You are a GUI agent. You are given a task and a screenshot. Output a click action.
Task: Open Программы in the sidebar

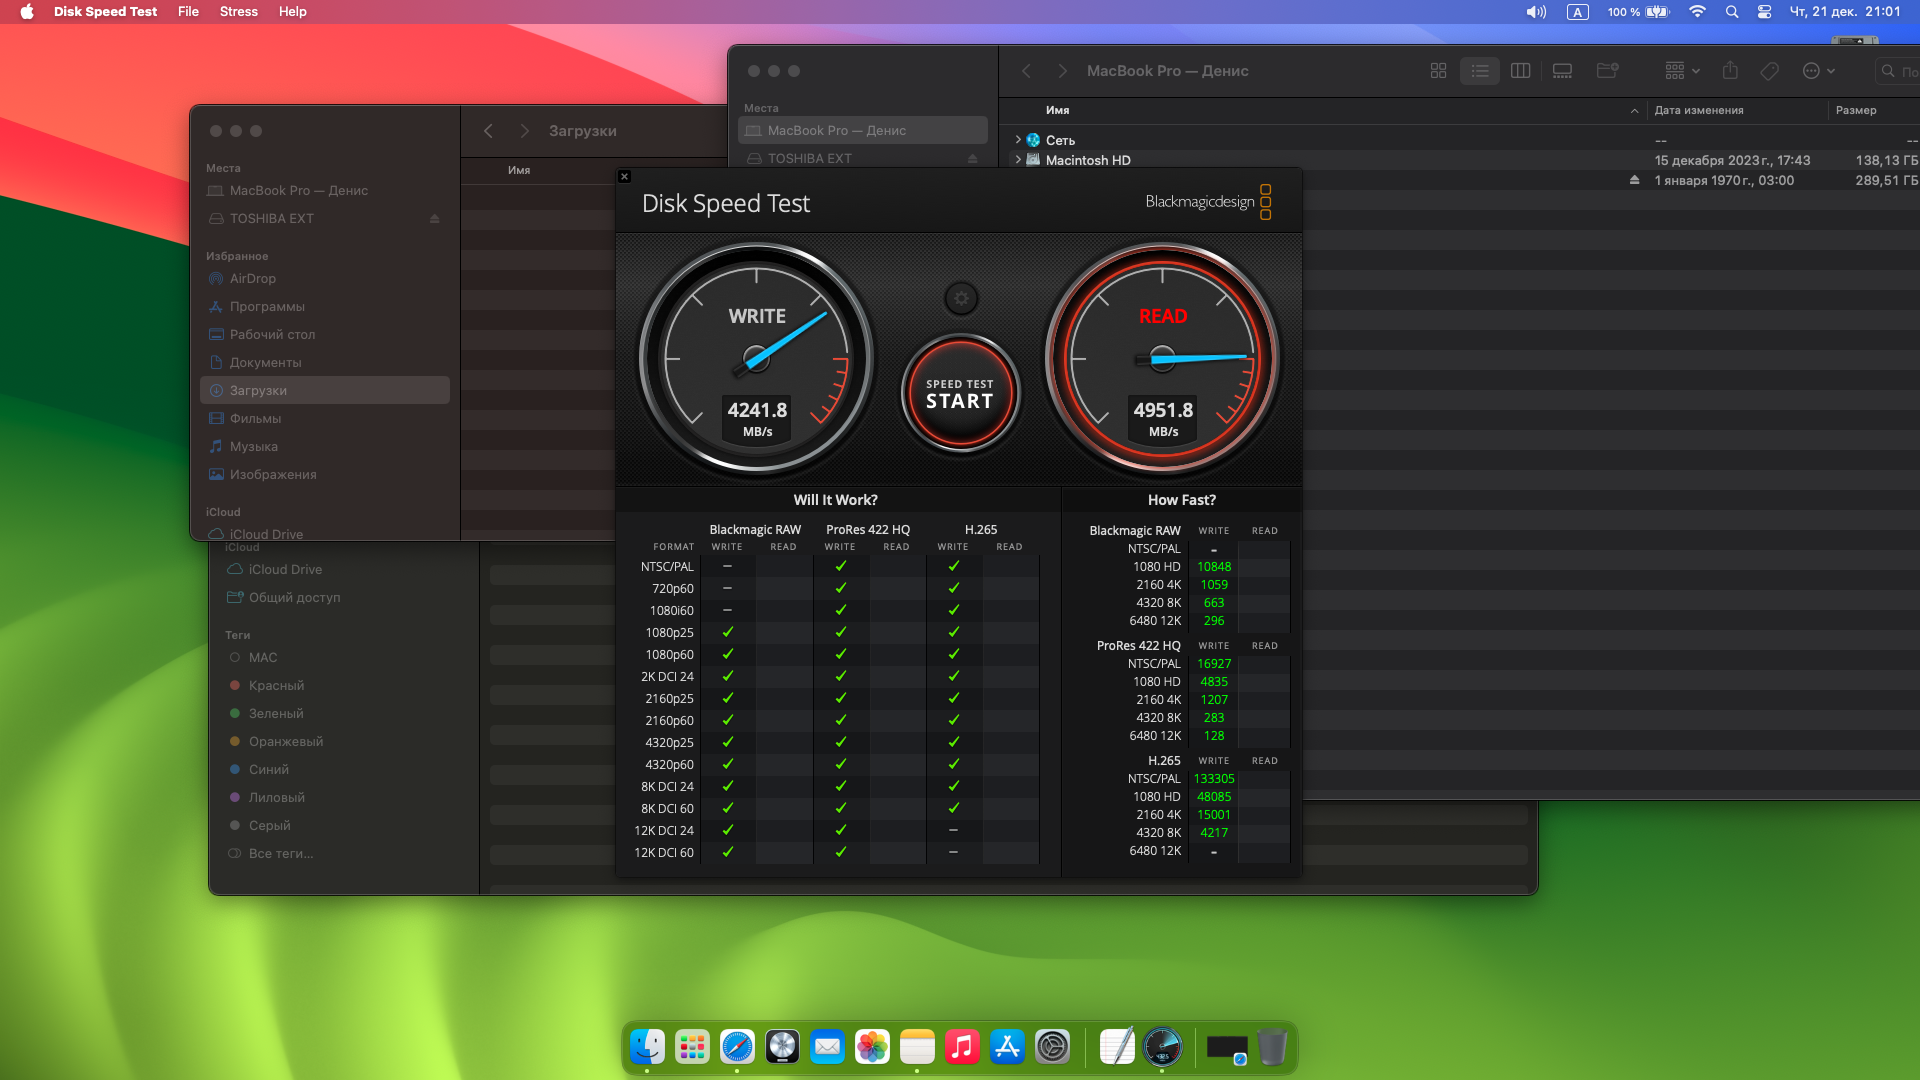[x=325, y=306]
